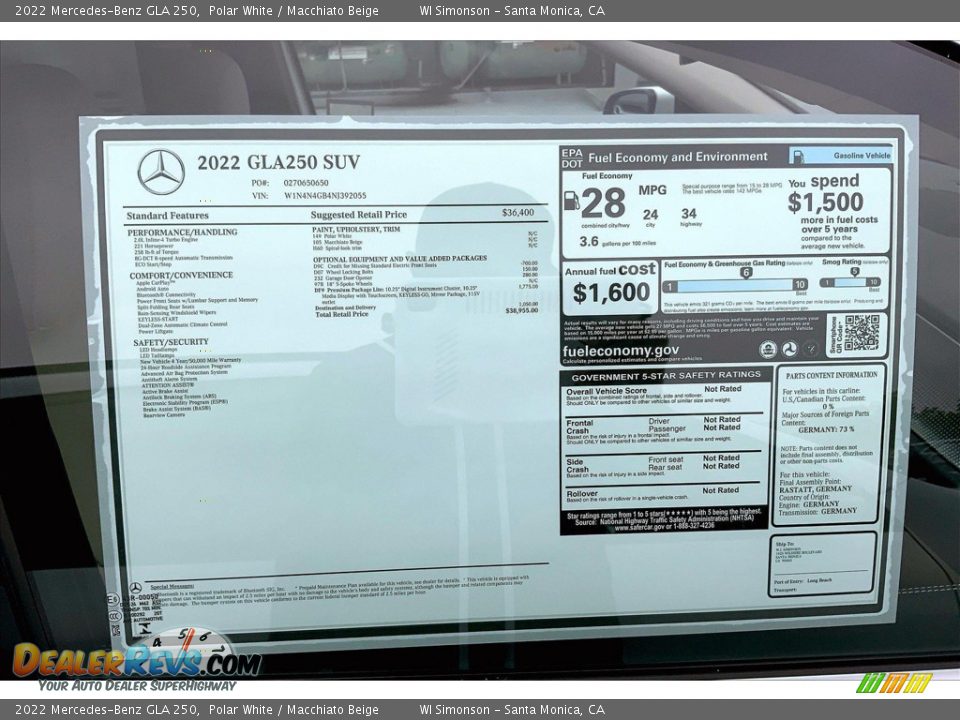
Task: Click the 'Side Crash' label
Action: point(577,465)
